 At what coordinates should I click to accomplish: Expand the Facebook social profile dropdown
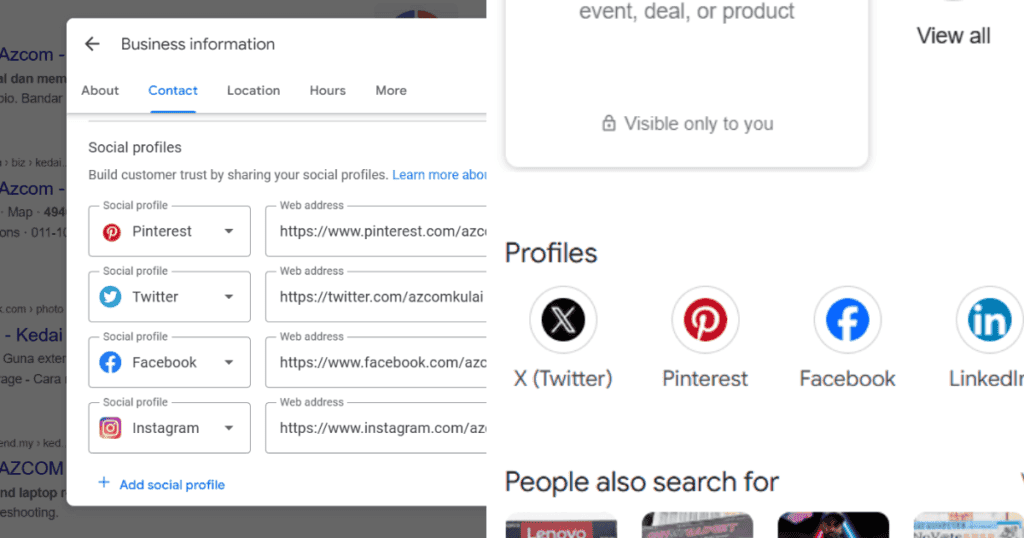pos(229,363)
